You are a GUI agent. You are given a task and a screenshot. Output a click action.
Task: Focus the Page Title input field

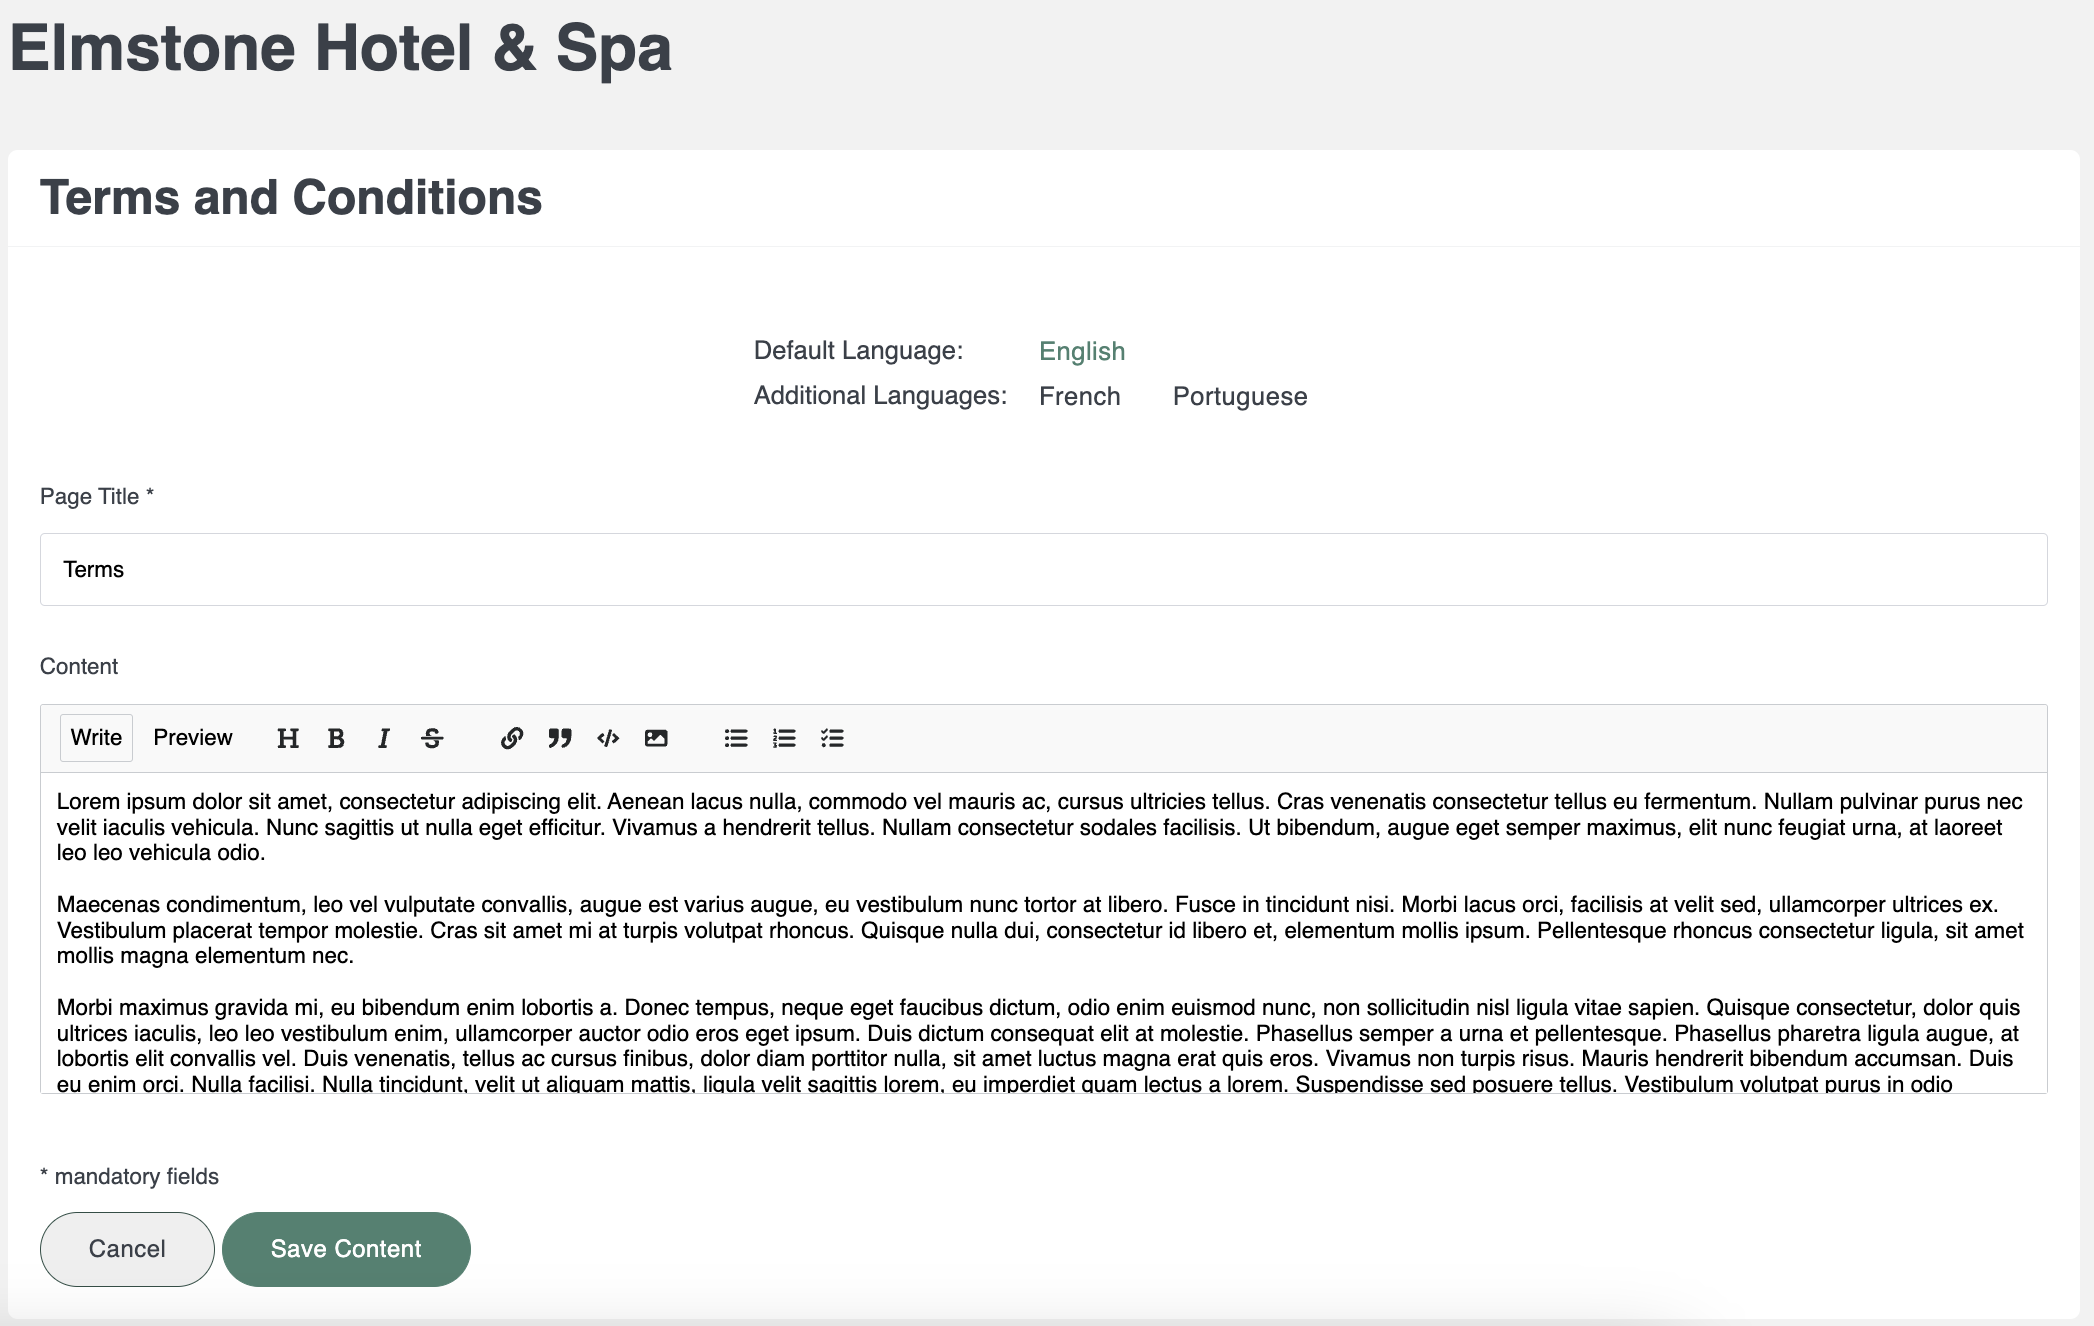pyautogui.click(x=1044, y=569)
